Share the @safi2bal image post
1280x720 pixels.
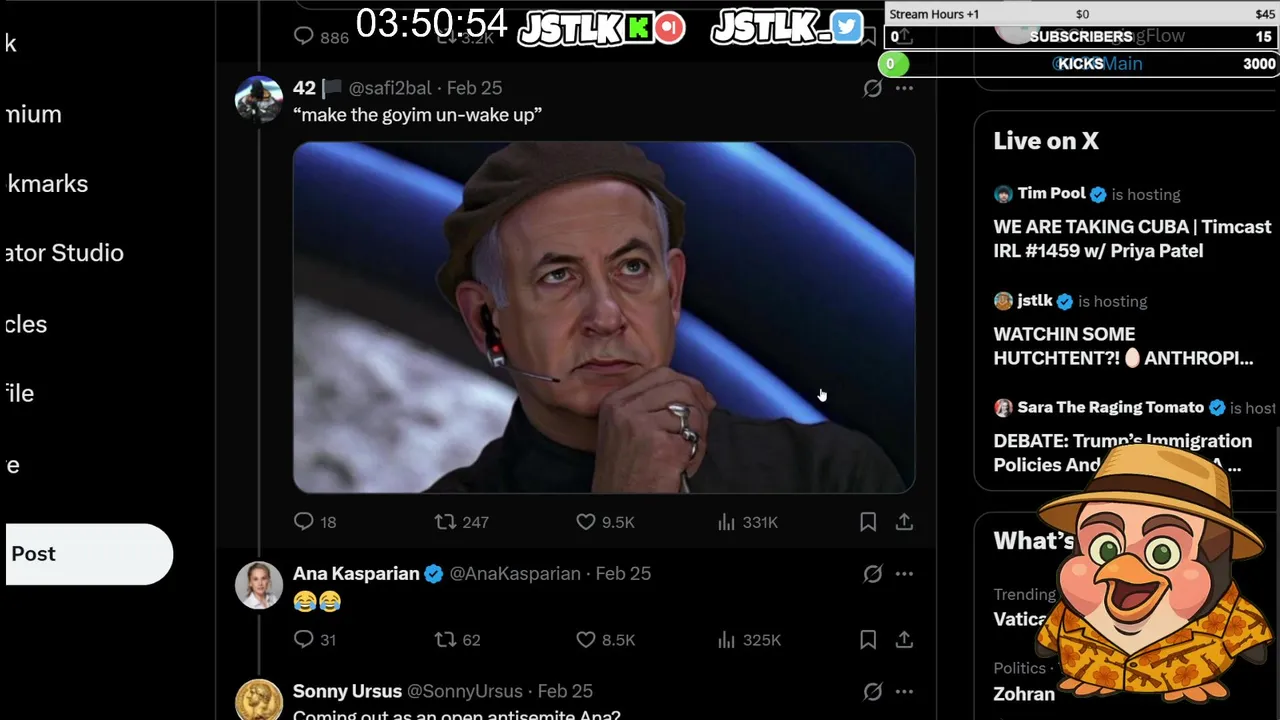(904, 522)
